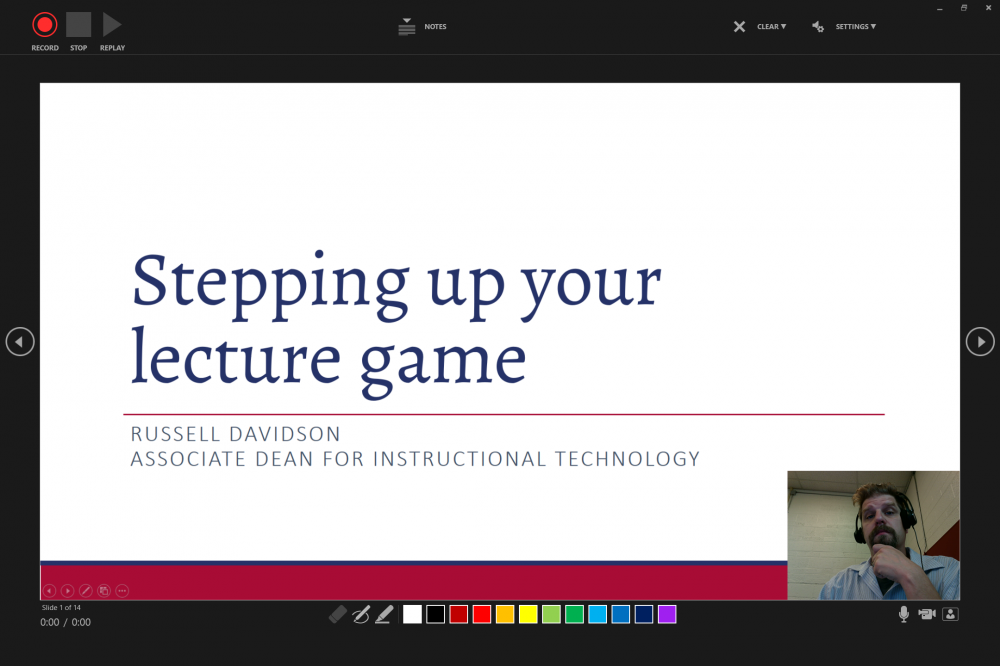Click the see all slides icon on slide
The width and height of the screenshot is (1000, 666).
104,591
